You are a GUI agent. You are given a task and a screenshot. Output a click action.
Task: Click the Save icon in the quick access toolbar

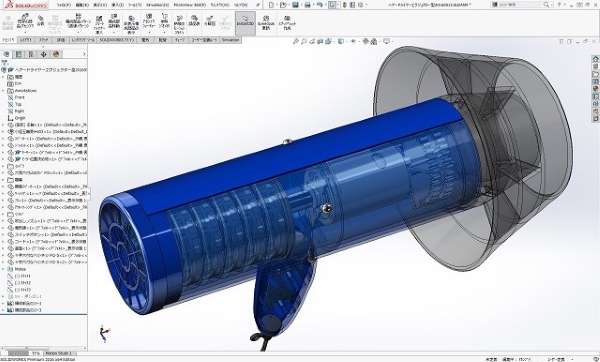(295, 5)
